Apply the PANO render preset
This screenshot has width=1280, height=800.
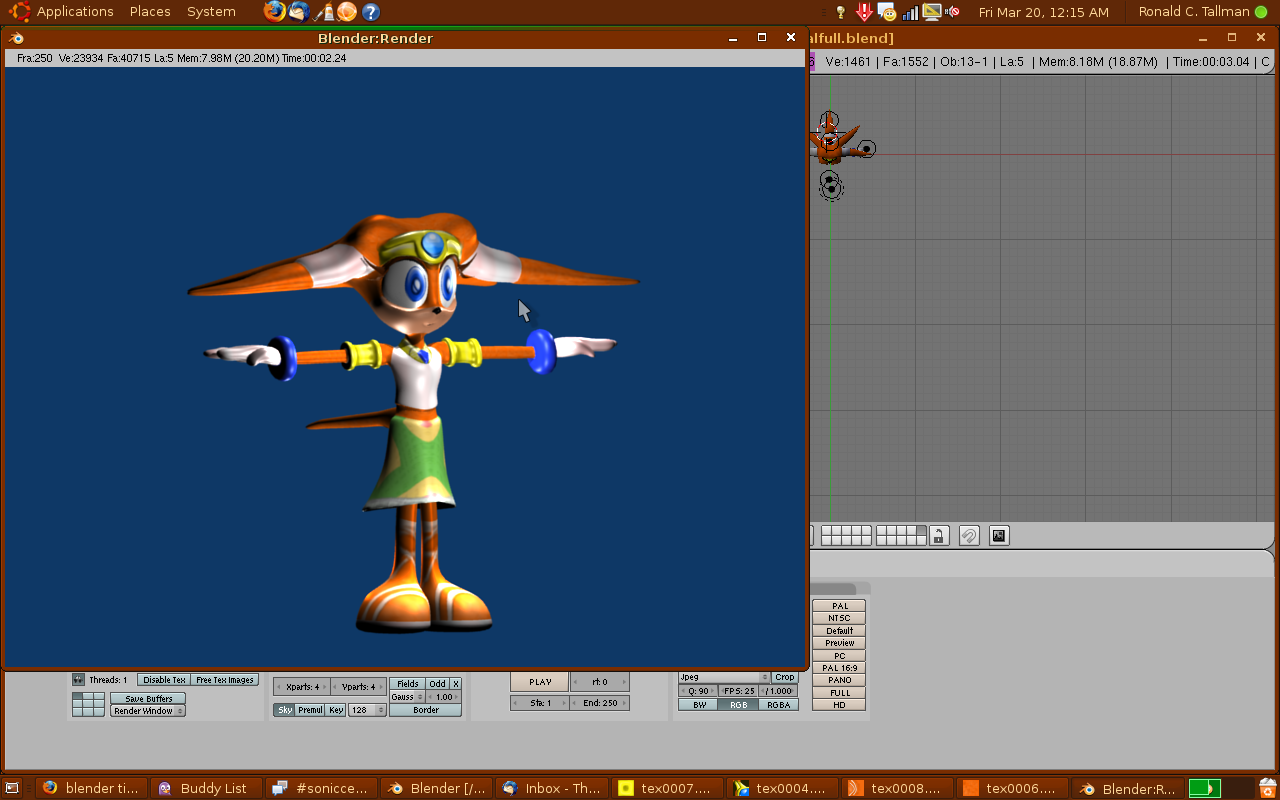pyautogui.click(x=840, y=680)
